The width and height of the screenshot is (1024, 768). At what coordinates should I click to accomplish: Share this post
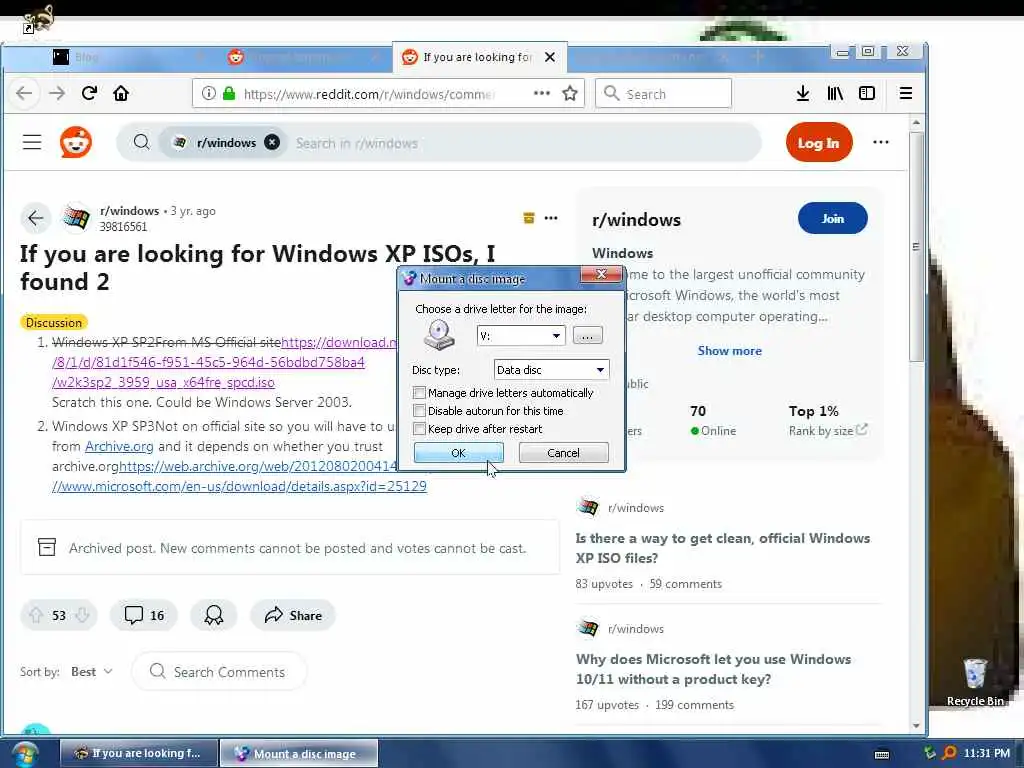tap(293, 615)
